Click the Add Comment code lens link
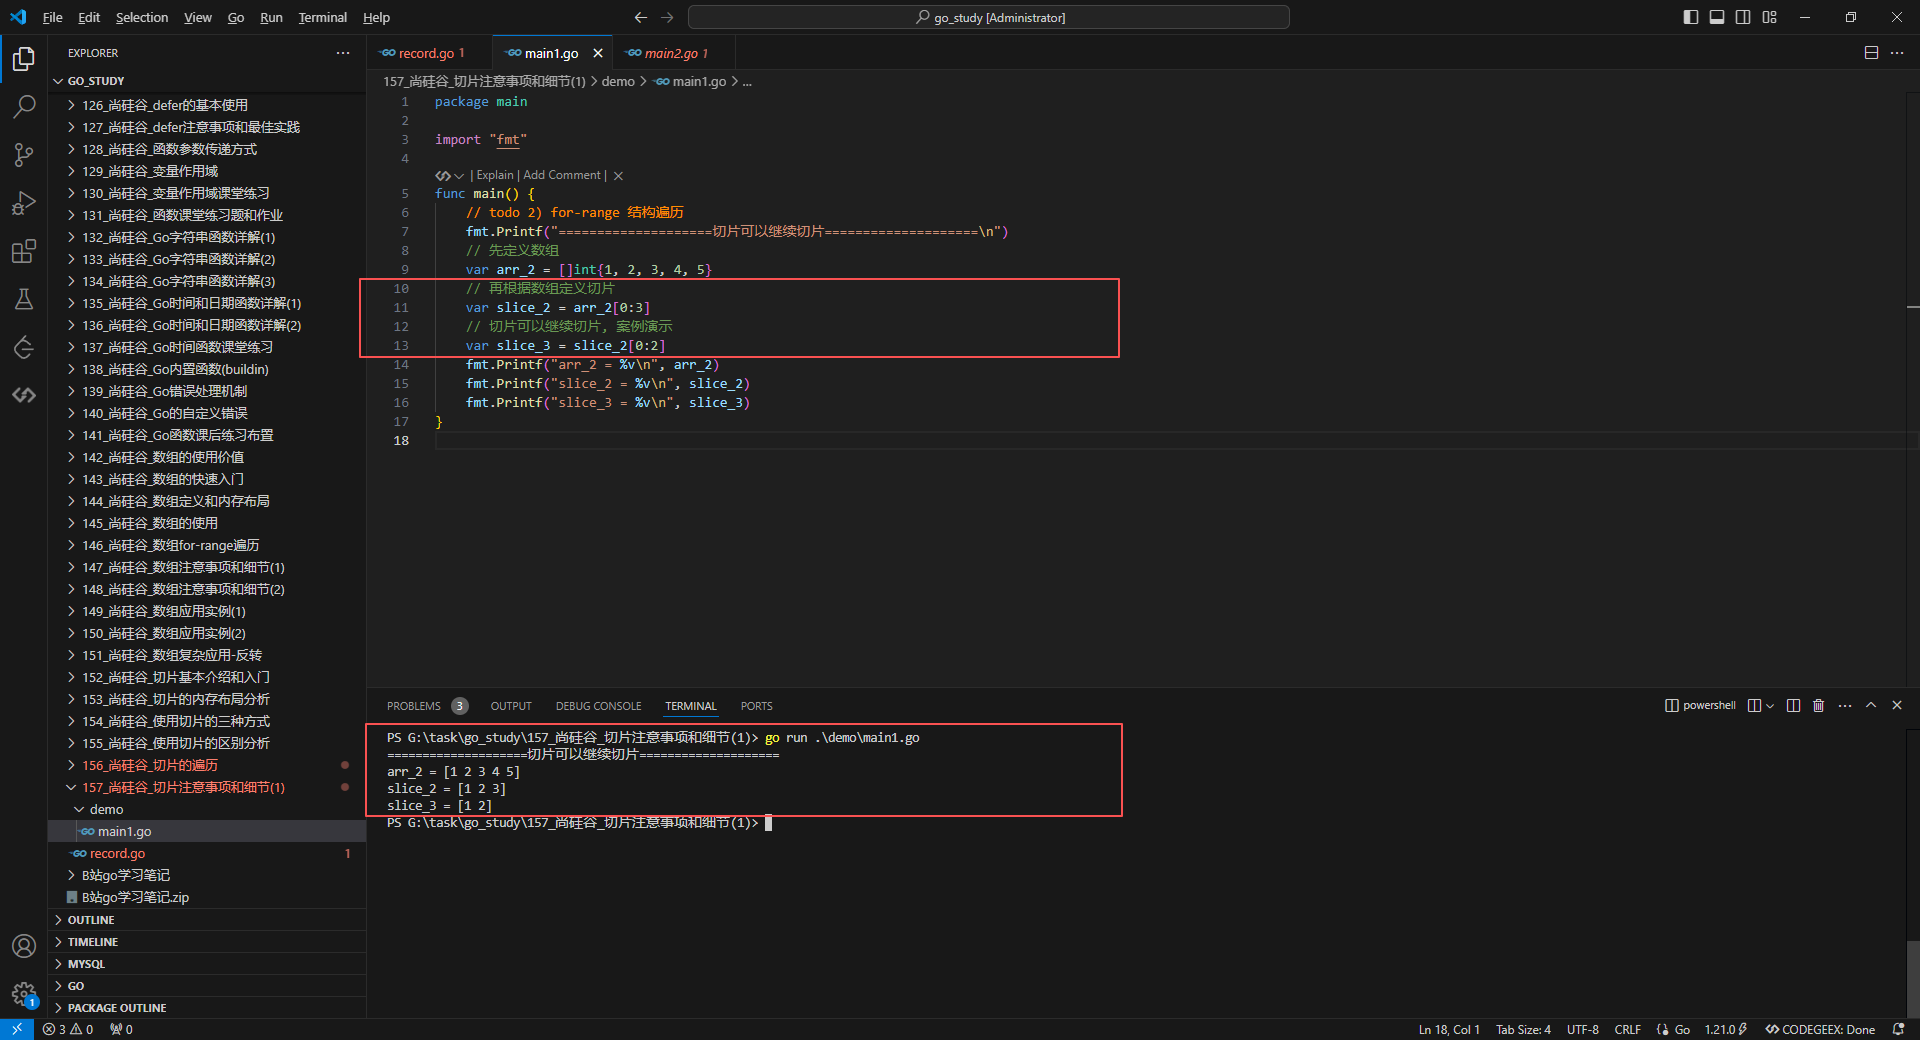The image size is (1920, 1040). click(x=562, y=175)
